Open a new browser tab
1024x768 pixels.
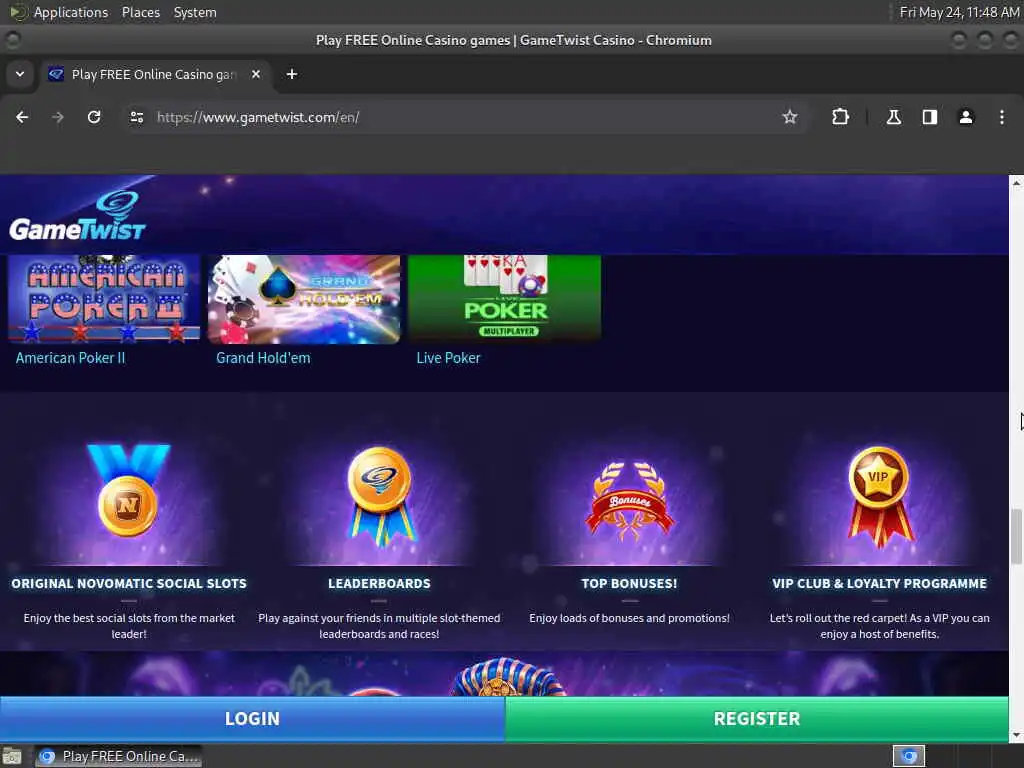pyautogui.click(x=292, y=74)
